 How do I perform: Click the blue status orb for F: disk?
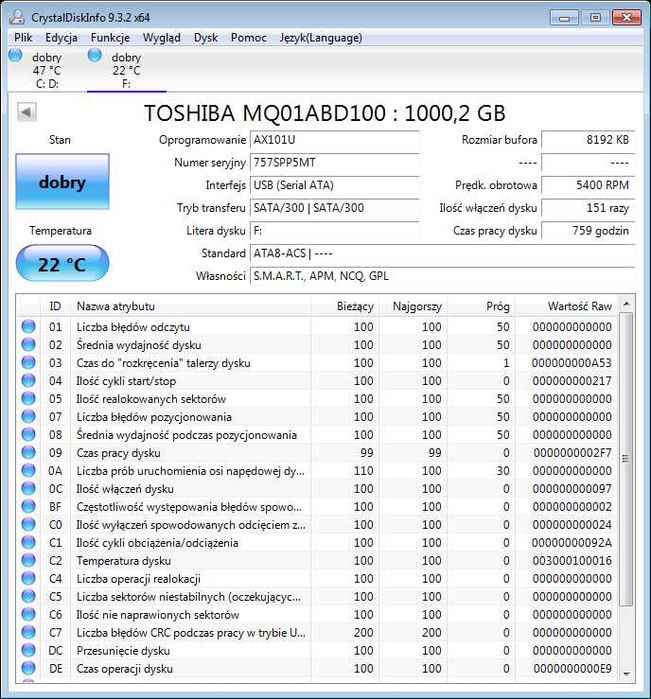click(95, 55)
